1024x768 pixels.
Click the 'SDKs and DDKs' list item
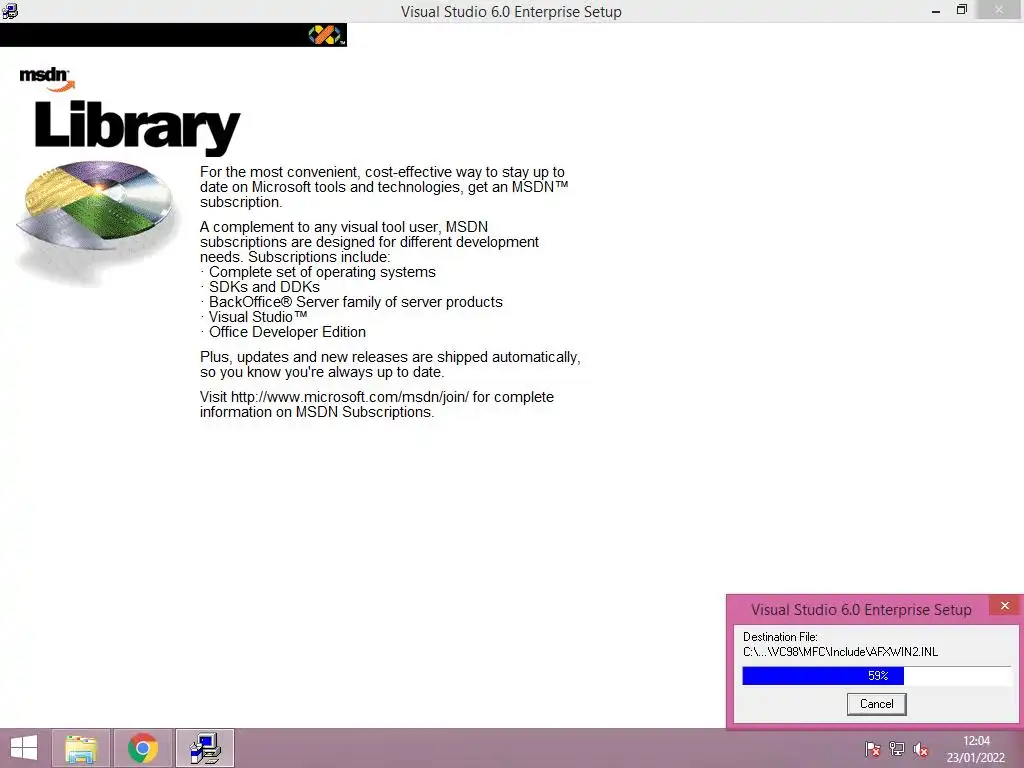coord(264,287)
